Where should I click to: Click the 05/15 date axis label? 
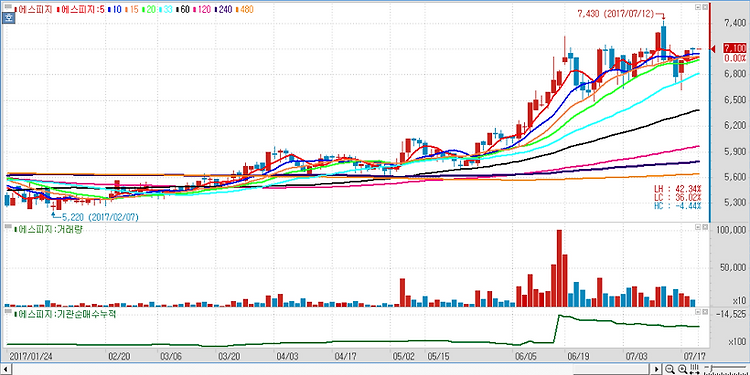click(x=440, y=357)
